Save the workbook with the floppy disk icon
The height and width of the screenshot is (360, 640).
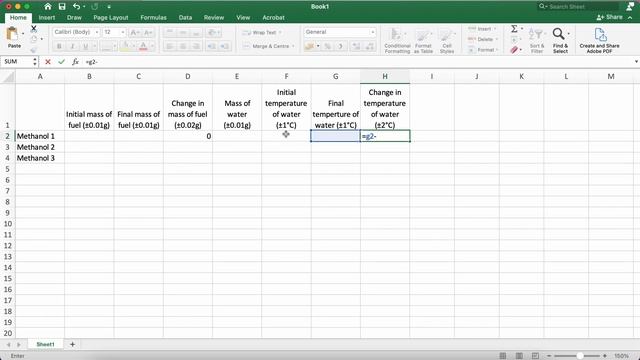(62, 7)
